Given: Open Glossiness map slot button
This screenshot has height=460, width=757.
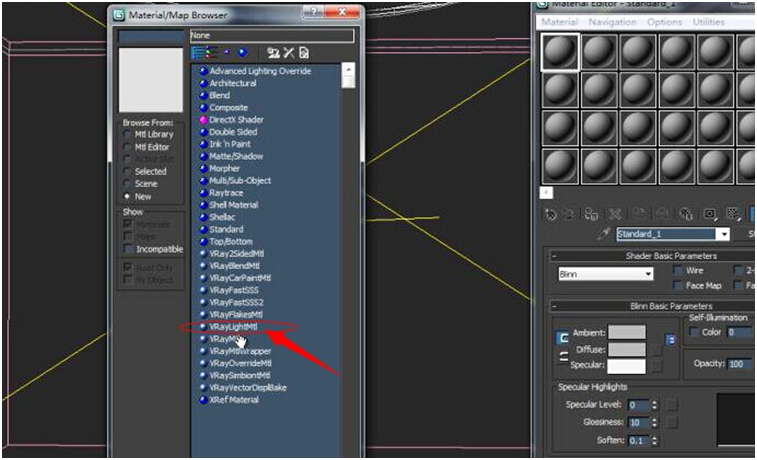Looking at the screenshot, I should pos(672,422).
